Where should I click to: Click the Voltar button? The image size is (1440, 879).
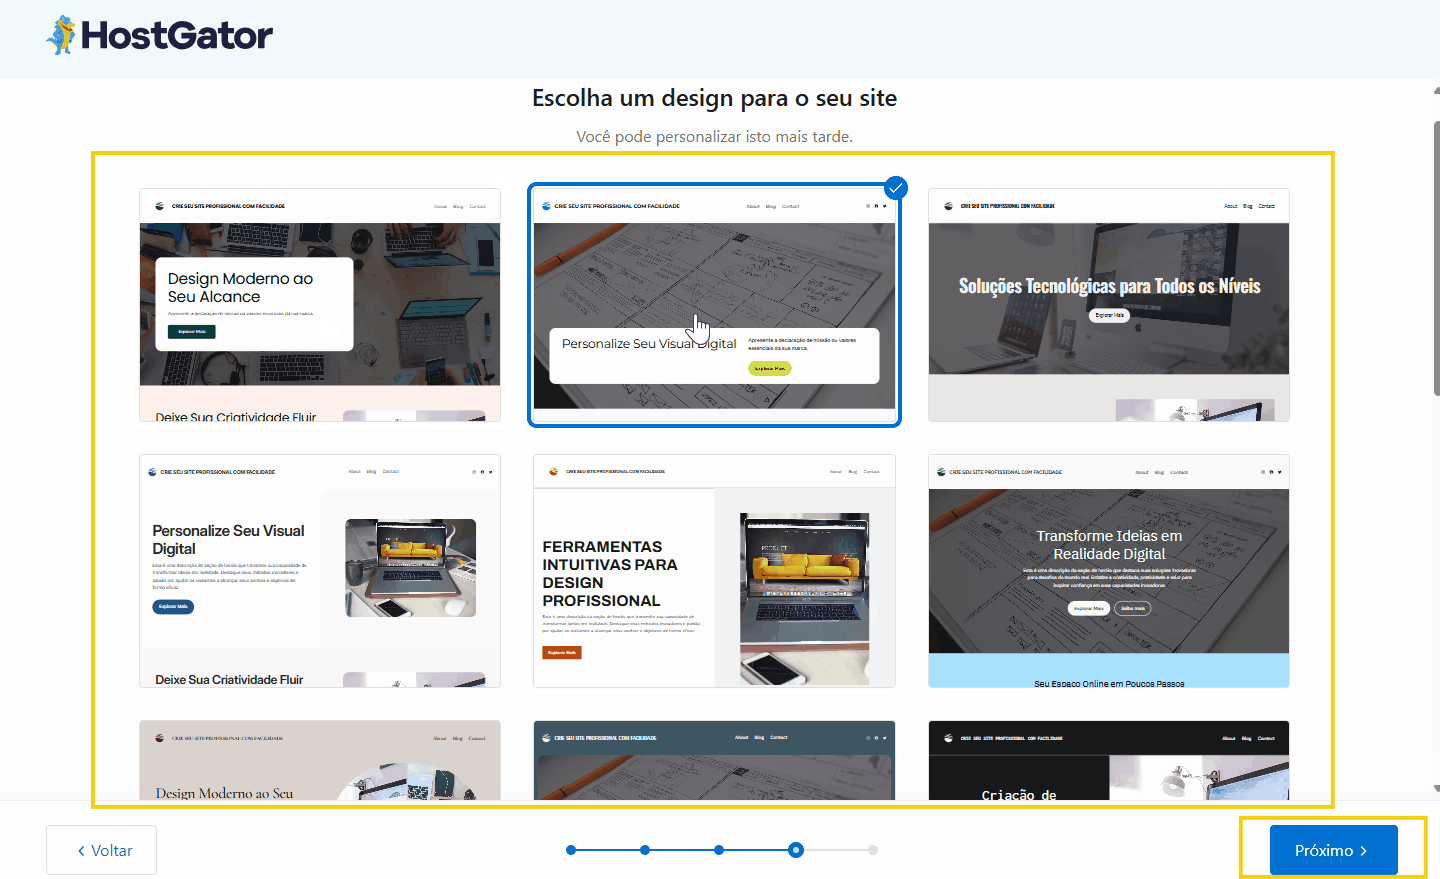point(101,850)
